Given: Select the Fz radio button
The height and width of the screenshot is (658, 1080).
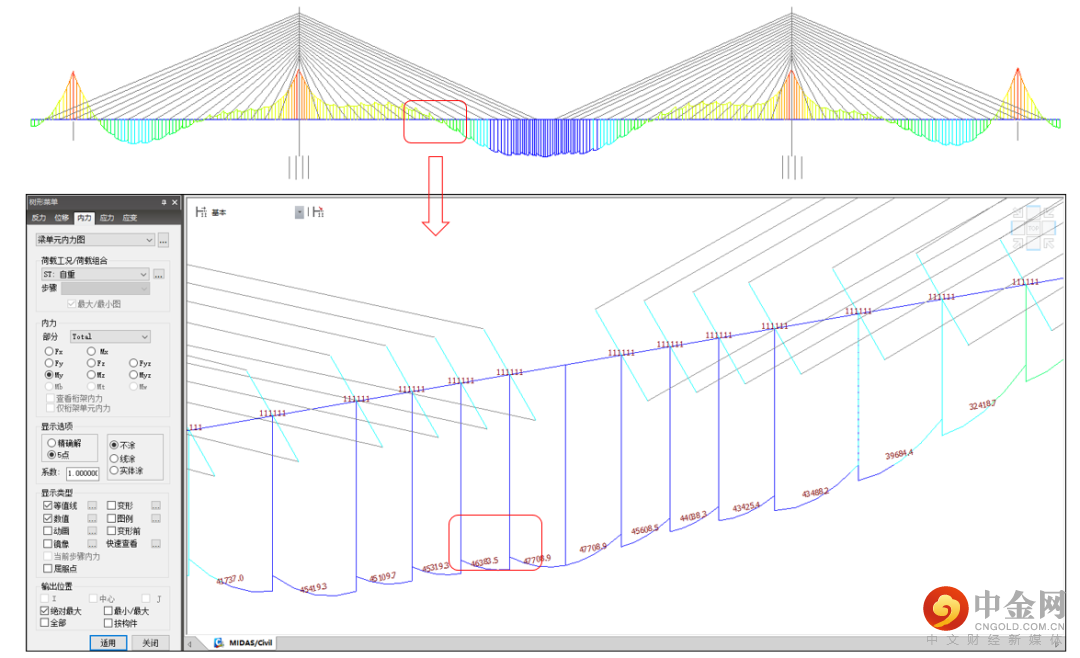Looking at the screenshot, I should tap(91, 363).
